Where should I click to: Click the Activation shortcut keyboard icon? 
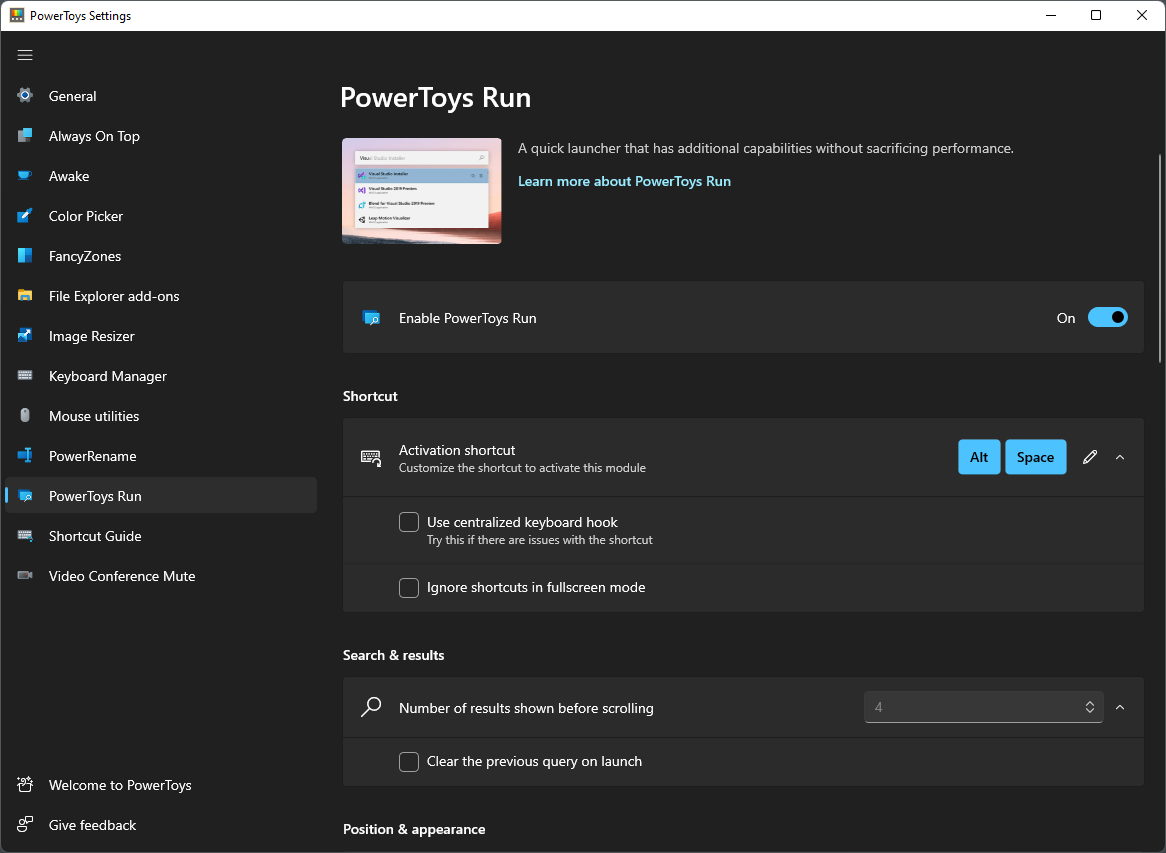371,457
